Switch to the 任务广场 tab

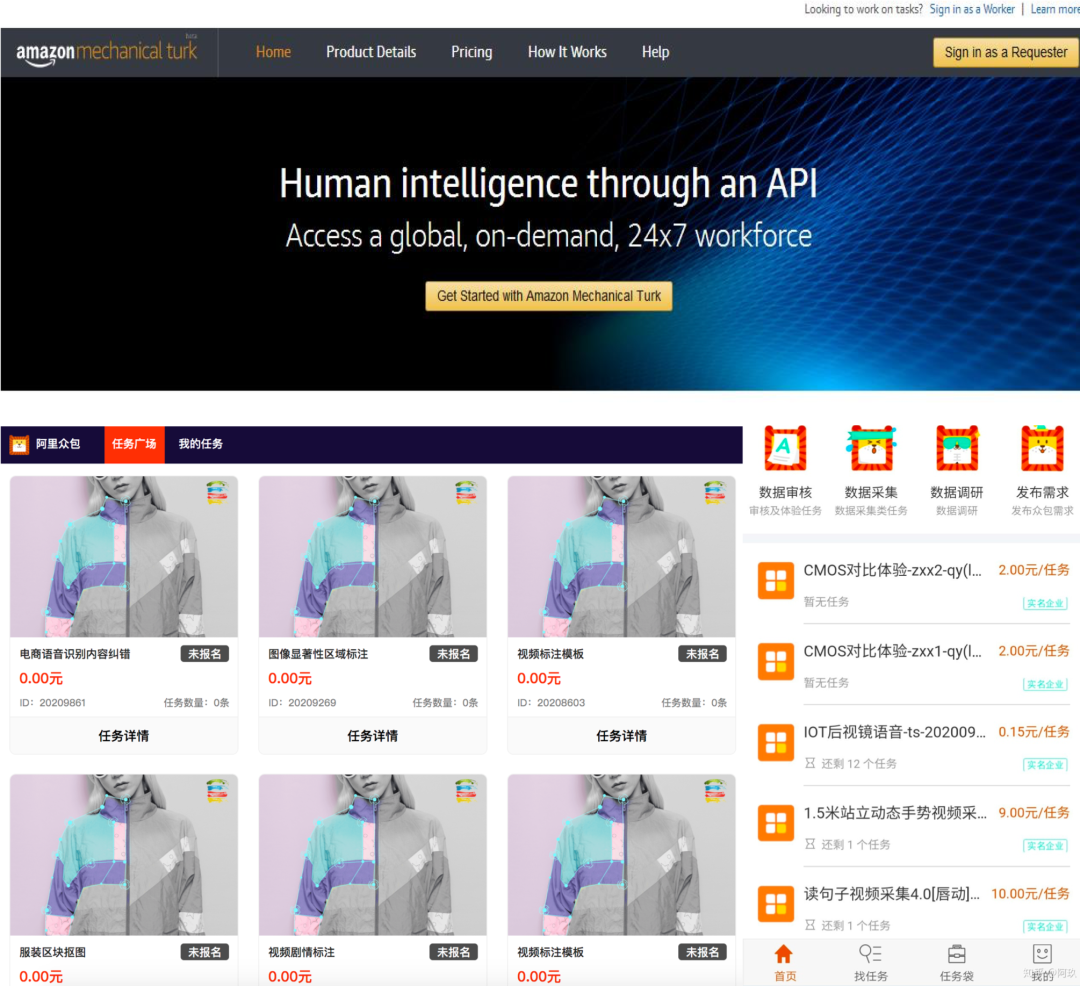point(134,444)
